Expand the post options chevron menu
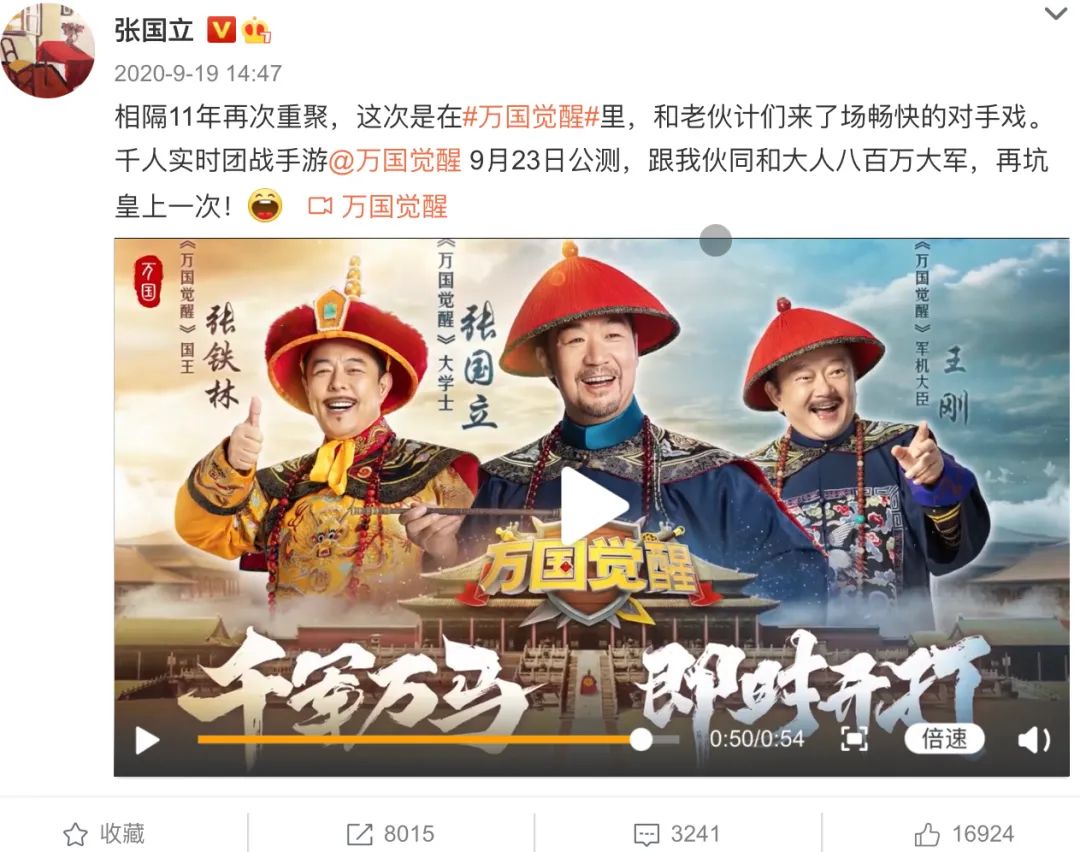The image size is (1080, 852). coord(1056,14)
